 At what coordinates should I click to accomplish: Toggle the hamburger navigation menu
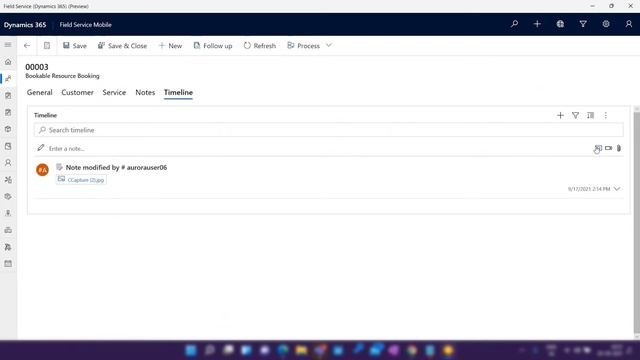coord(8,45)
